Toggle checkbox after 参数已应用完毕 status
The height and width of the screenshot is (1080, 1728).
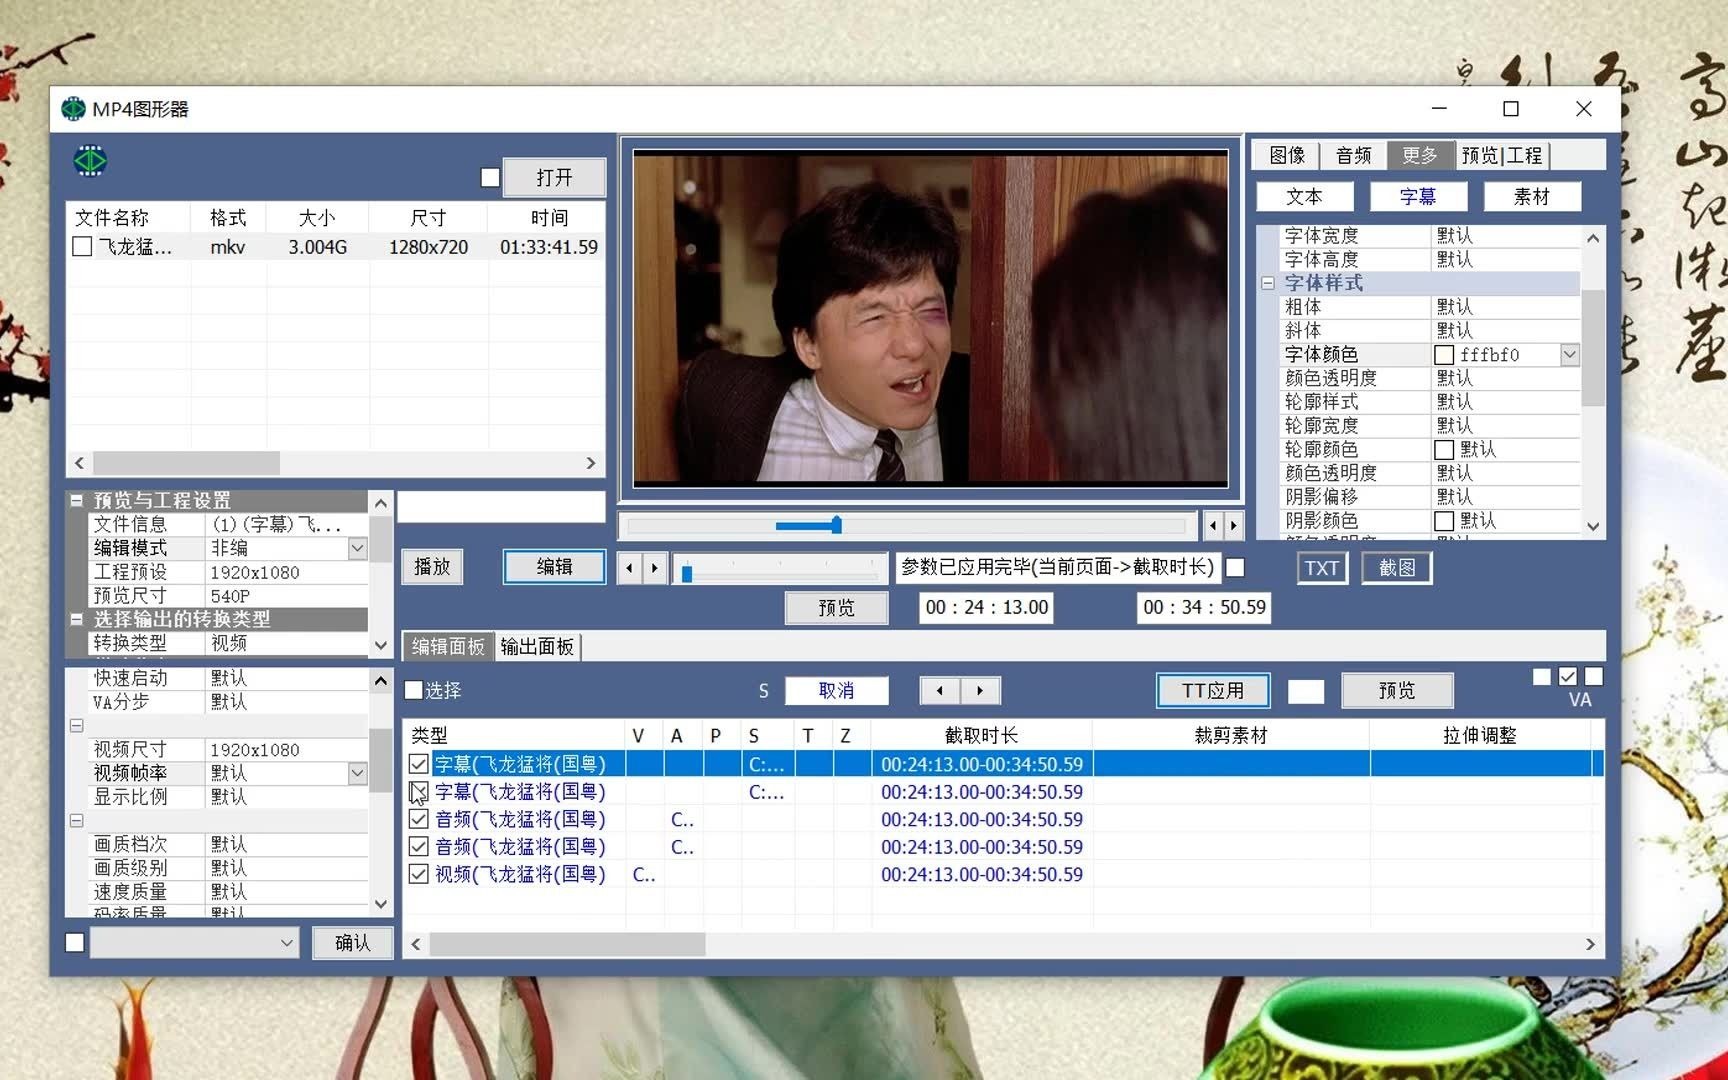pyautogui.click(x=1236, y=567)
